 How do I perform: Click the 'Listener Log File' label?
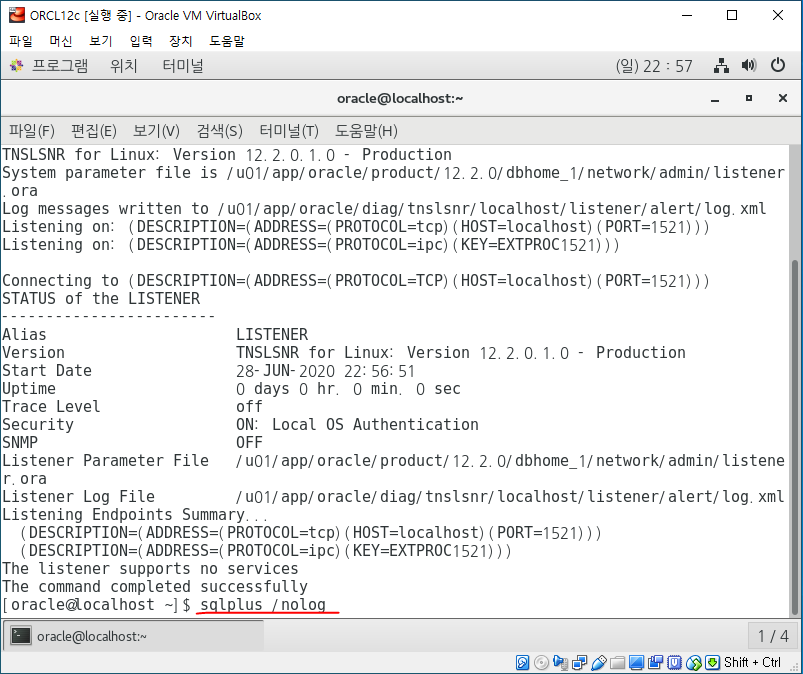click(x=78, y=497)
